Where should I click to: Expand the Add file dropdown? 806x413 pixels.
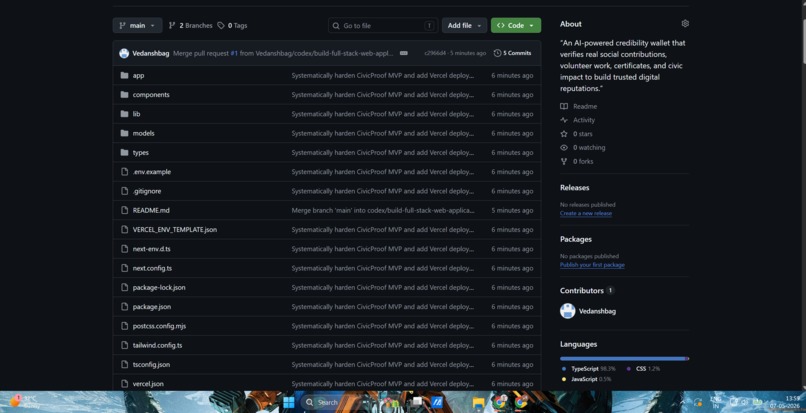pyautogui.click(x=464, y=26)
